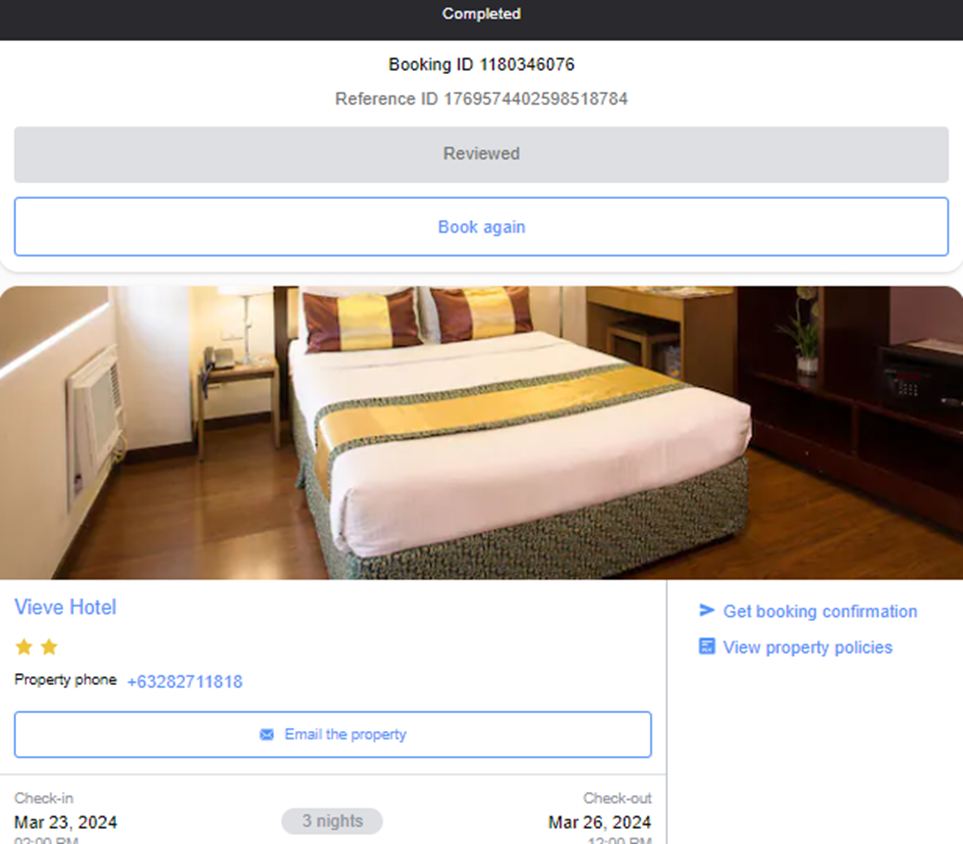
Task: Open View property policies link
Action: pyautogui.click(x=808, y=647)
